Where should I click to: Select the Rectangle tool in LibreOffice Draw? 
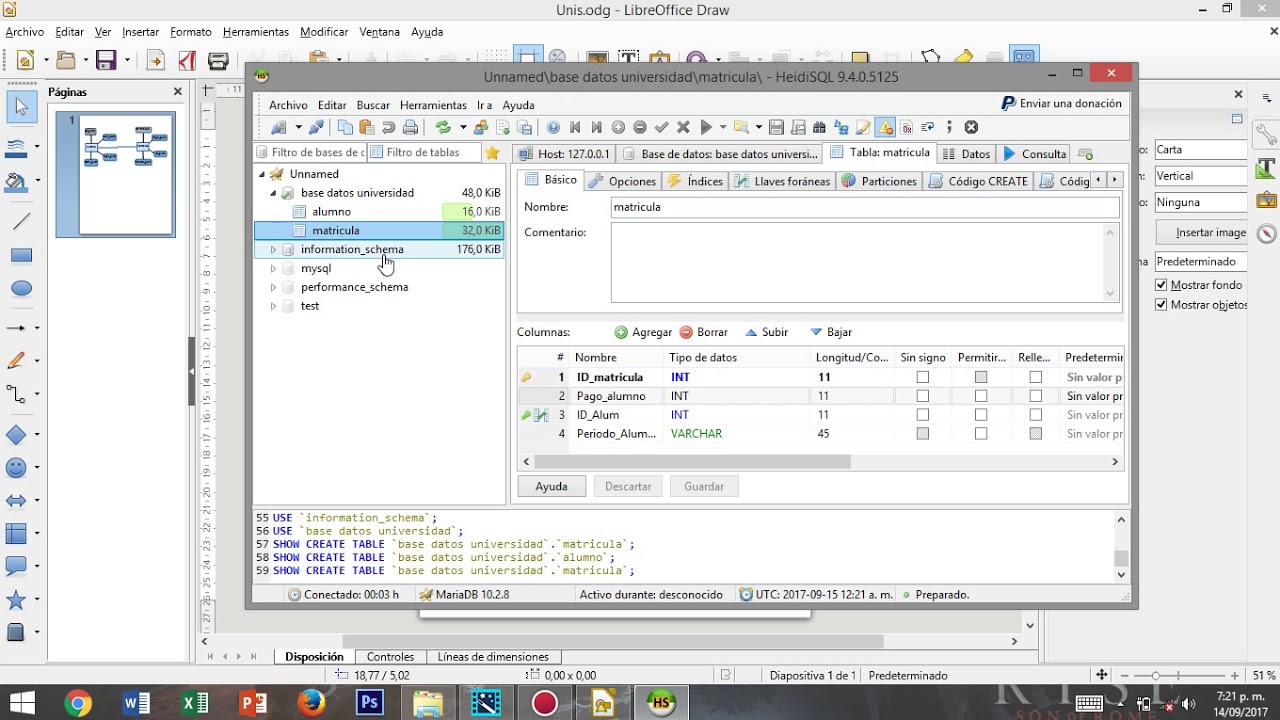click(21, 256)
